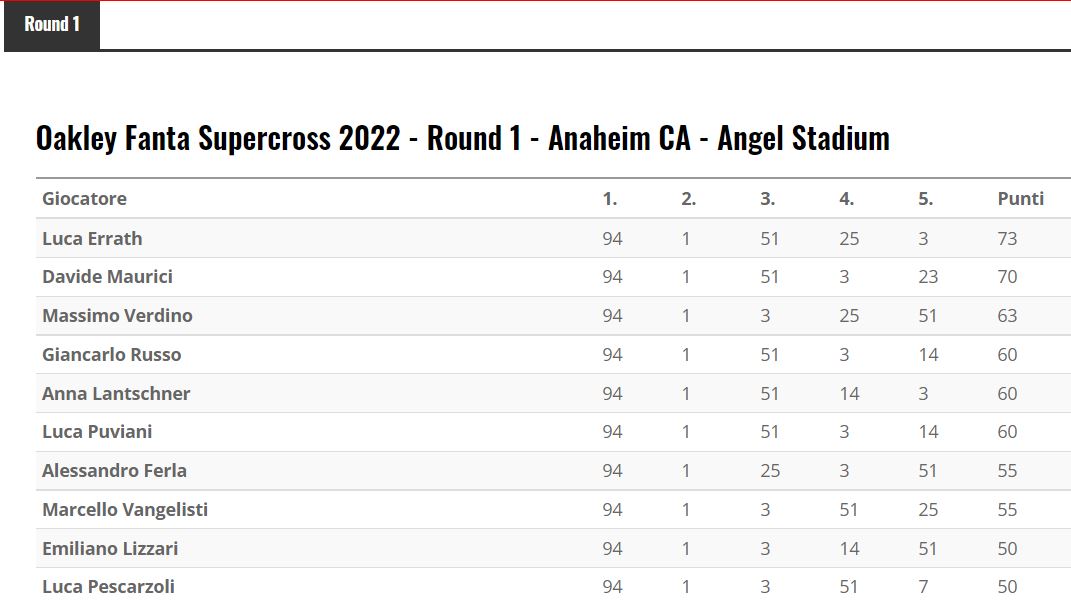Screen dimensions: 1071x606
Task: Click Massimo Verdino's 63 points cell
Action: 1007,316
